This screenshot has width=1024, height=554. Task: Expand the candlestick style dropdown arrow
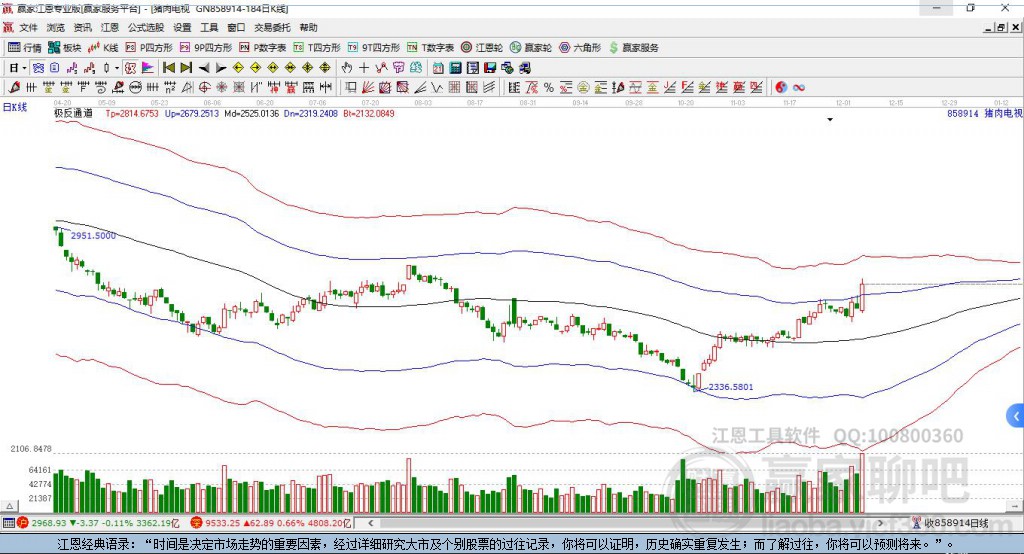tap(117, 68)
